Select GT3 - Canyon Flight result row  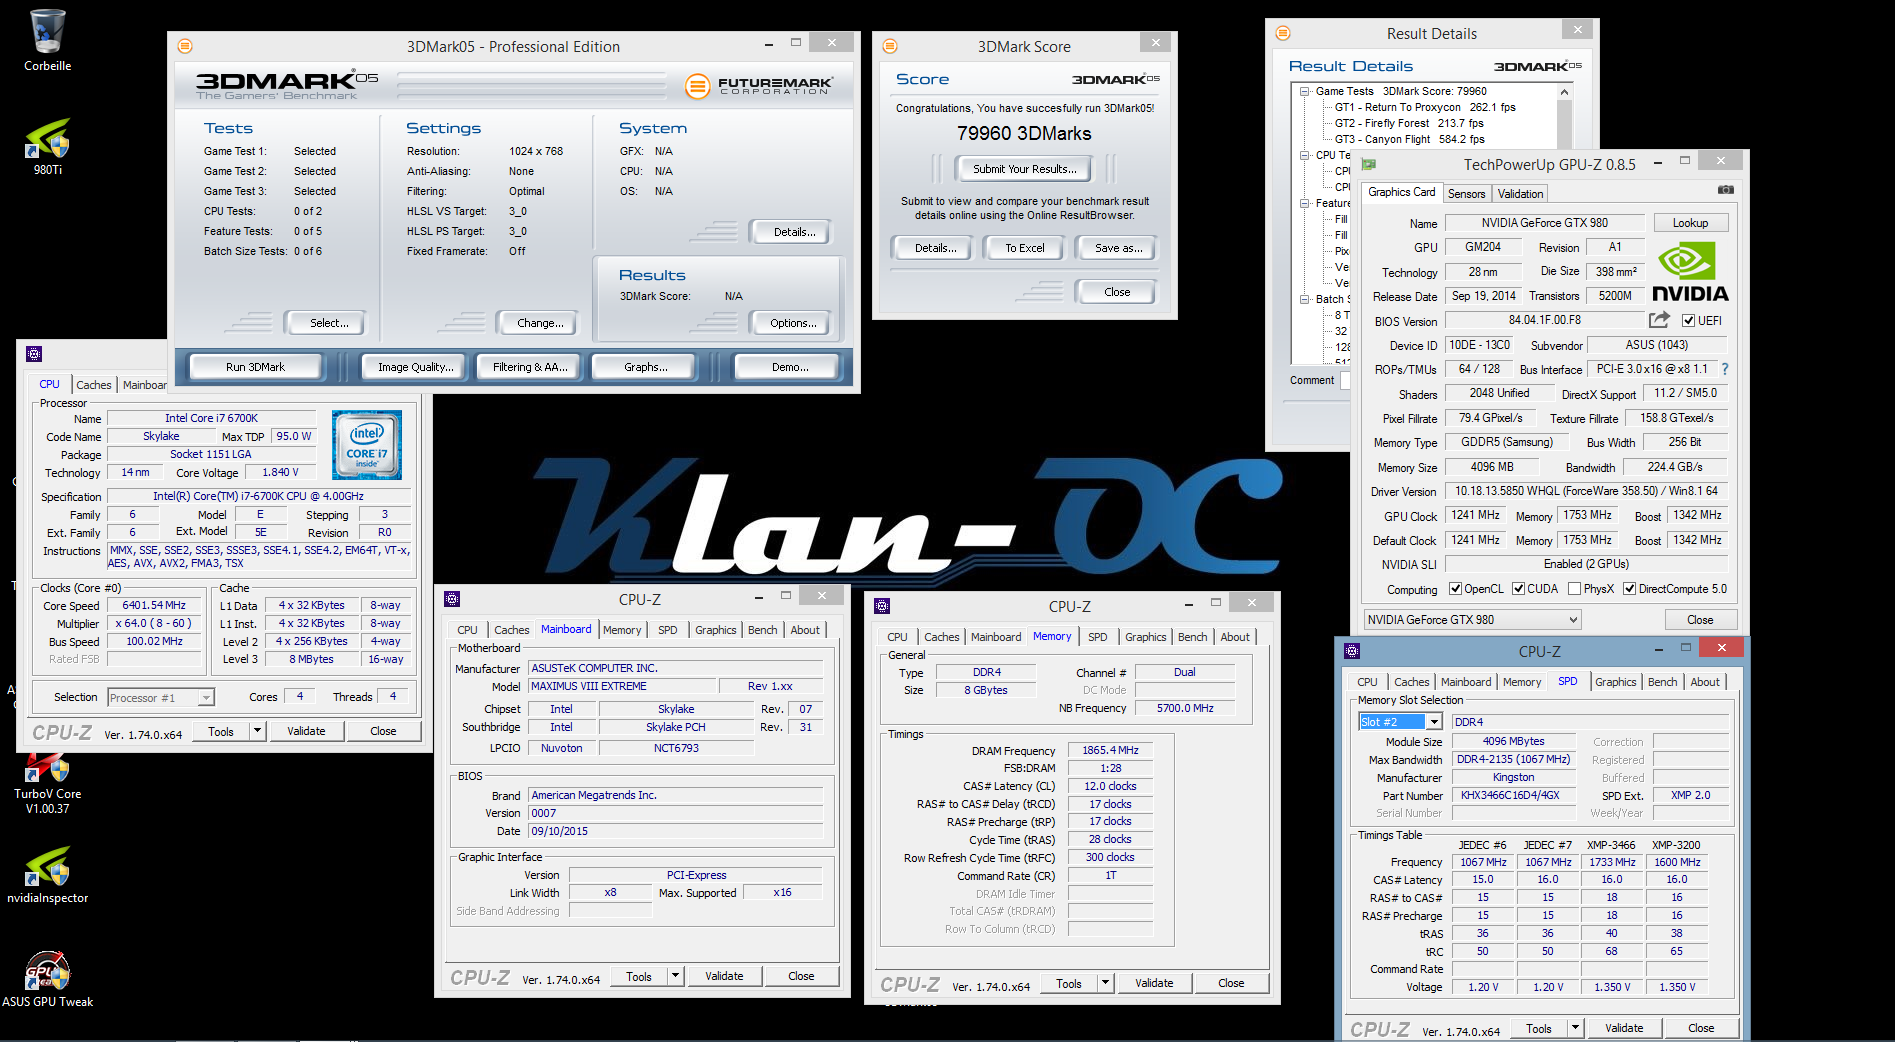click(x=1409, y=139)
